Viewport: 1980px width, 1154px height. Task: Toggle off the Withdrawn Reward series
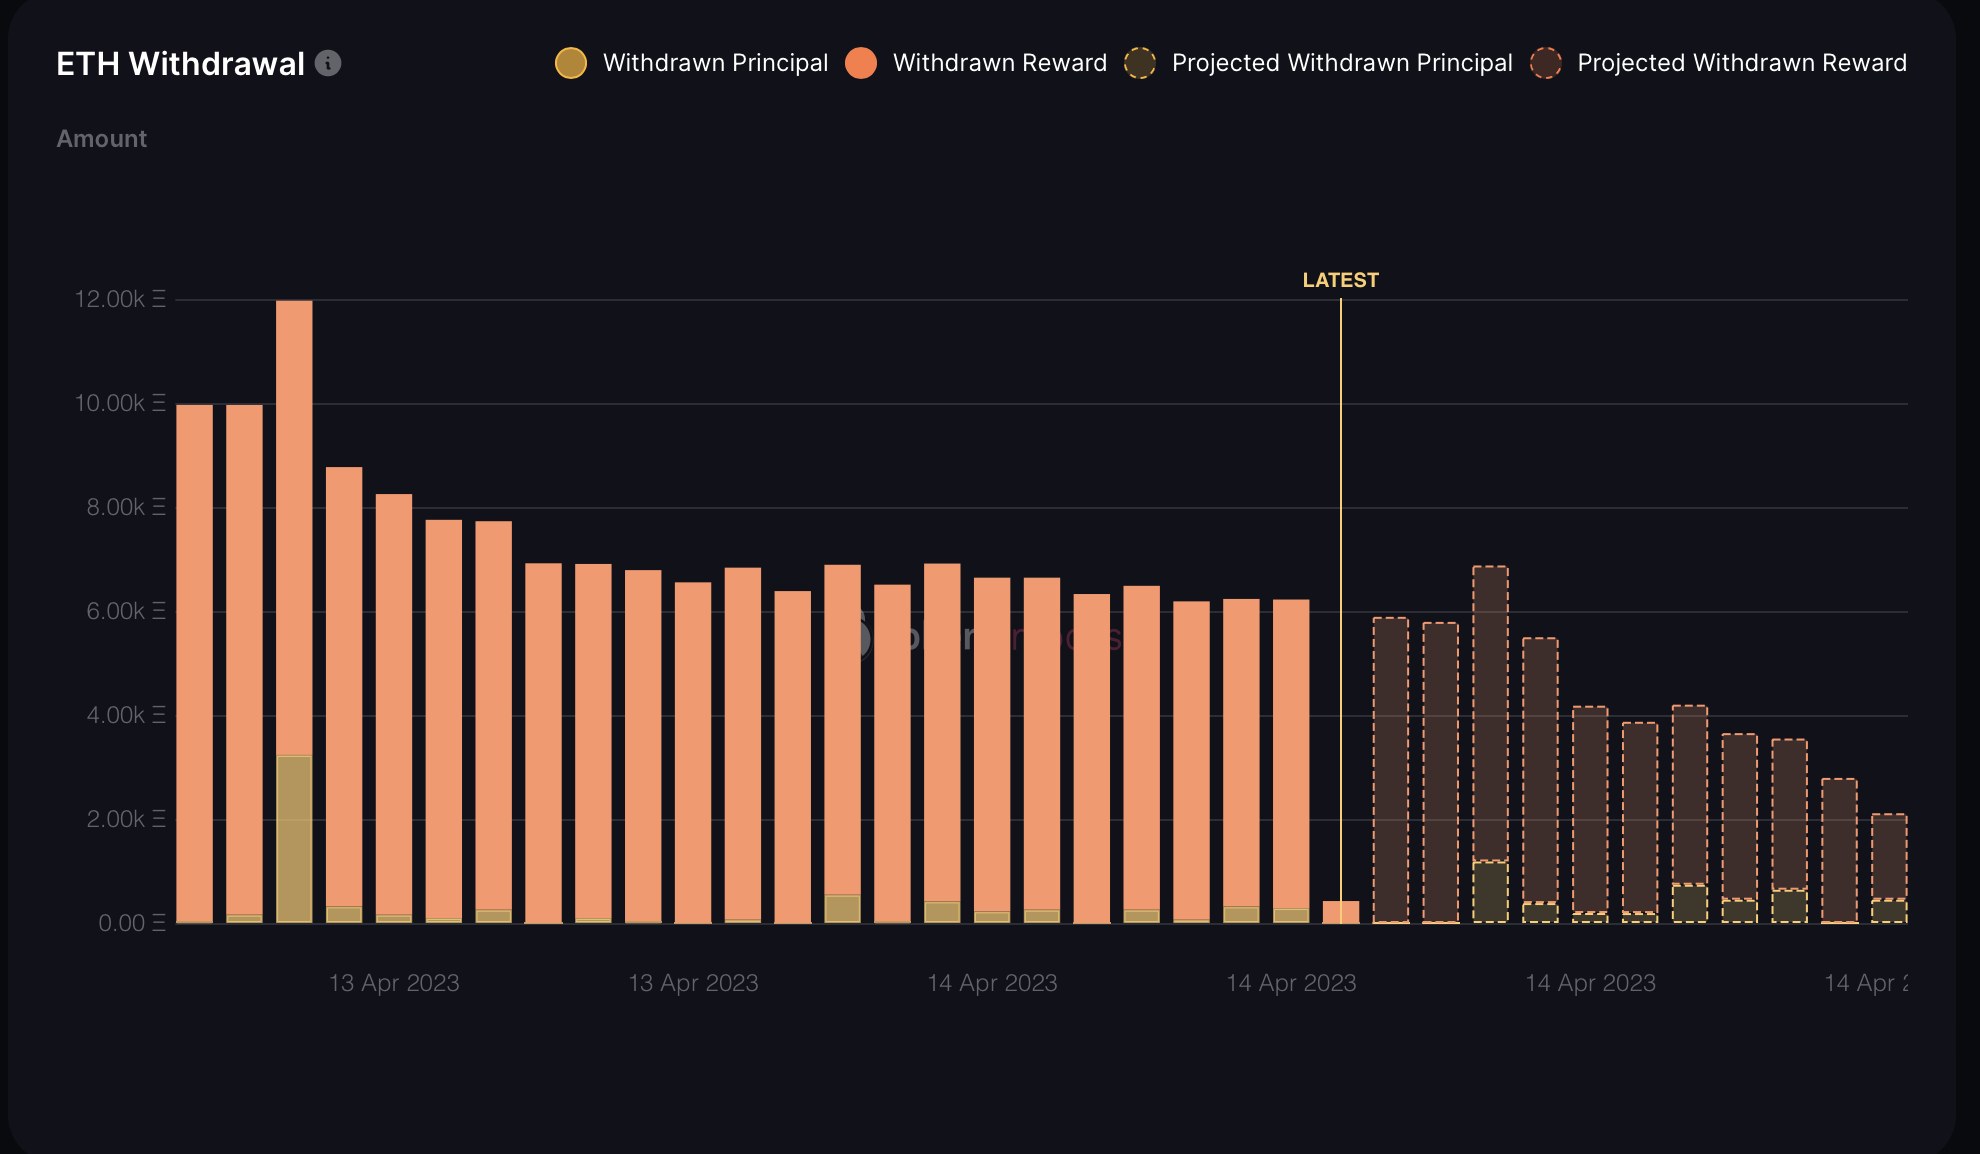tap(1000, 62)
